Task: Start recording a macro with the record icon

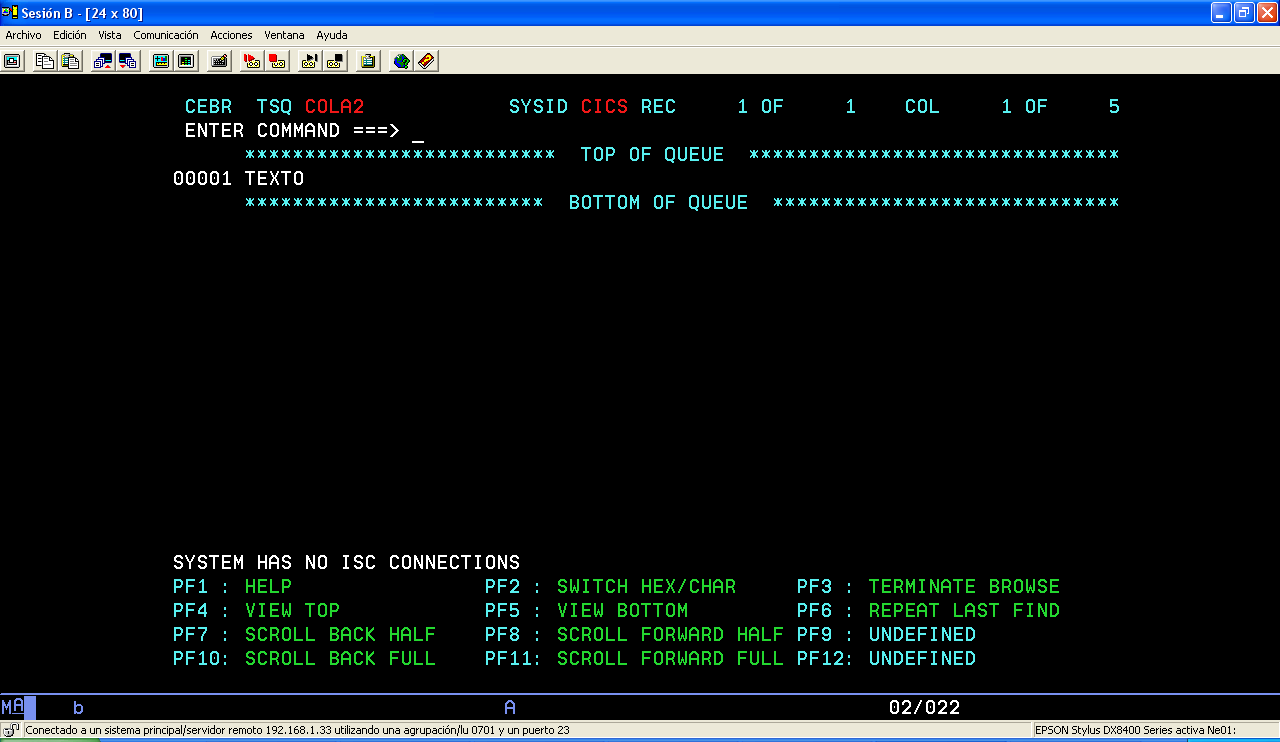Action: point(251,61)
